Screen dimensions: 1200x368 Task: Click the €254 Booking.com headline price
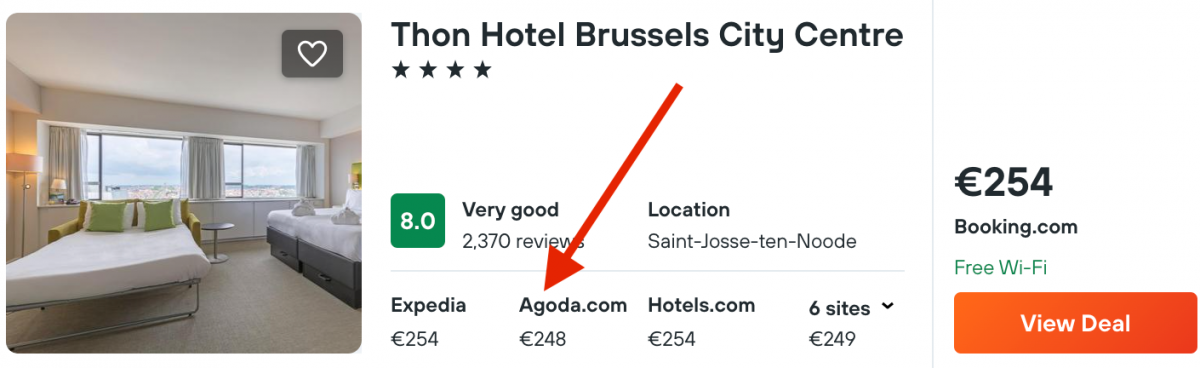click(x=1004, y=182)
